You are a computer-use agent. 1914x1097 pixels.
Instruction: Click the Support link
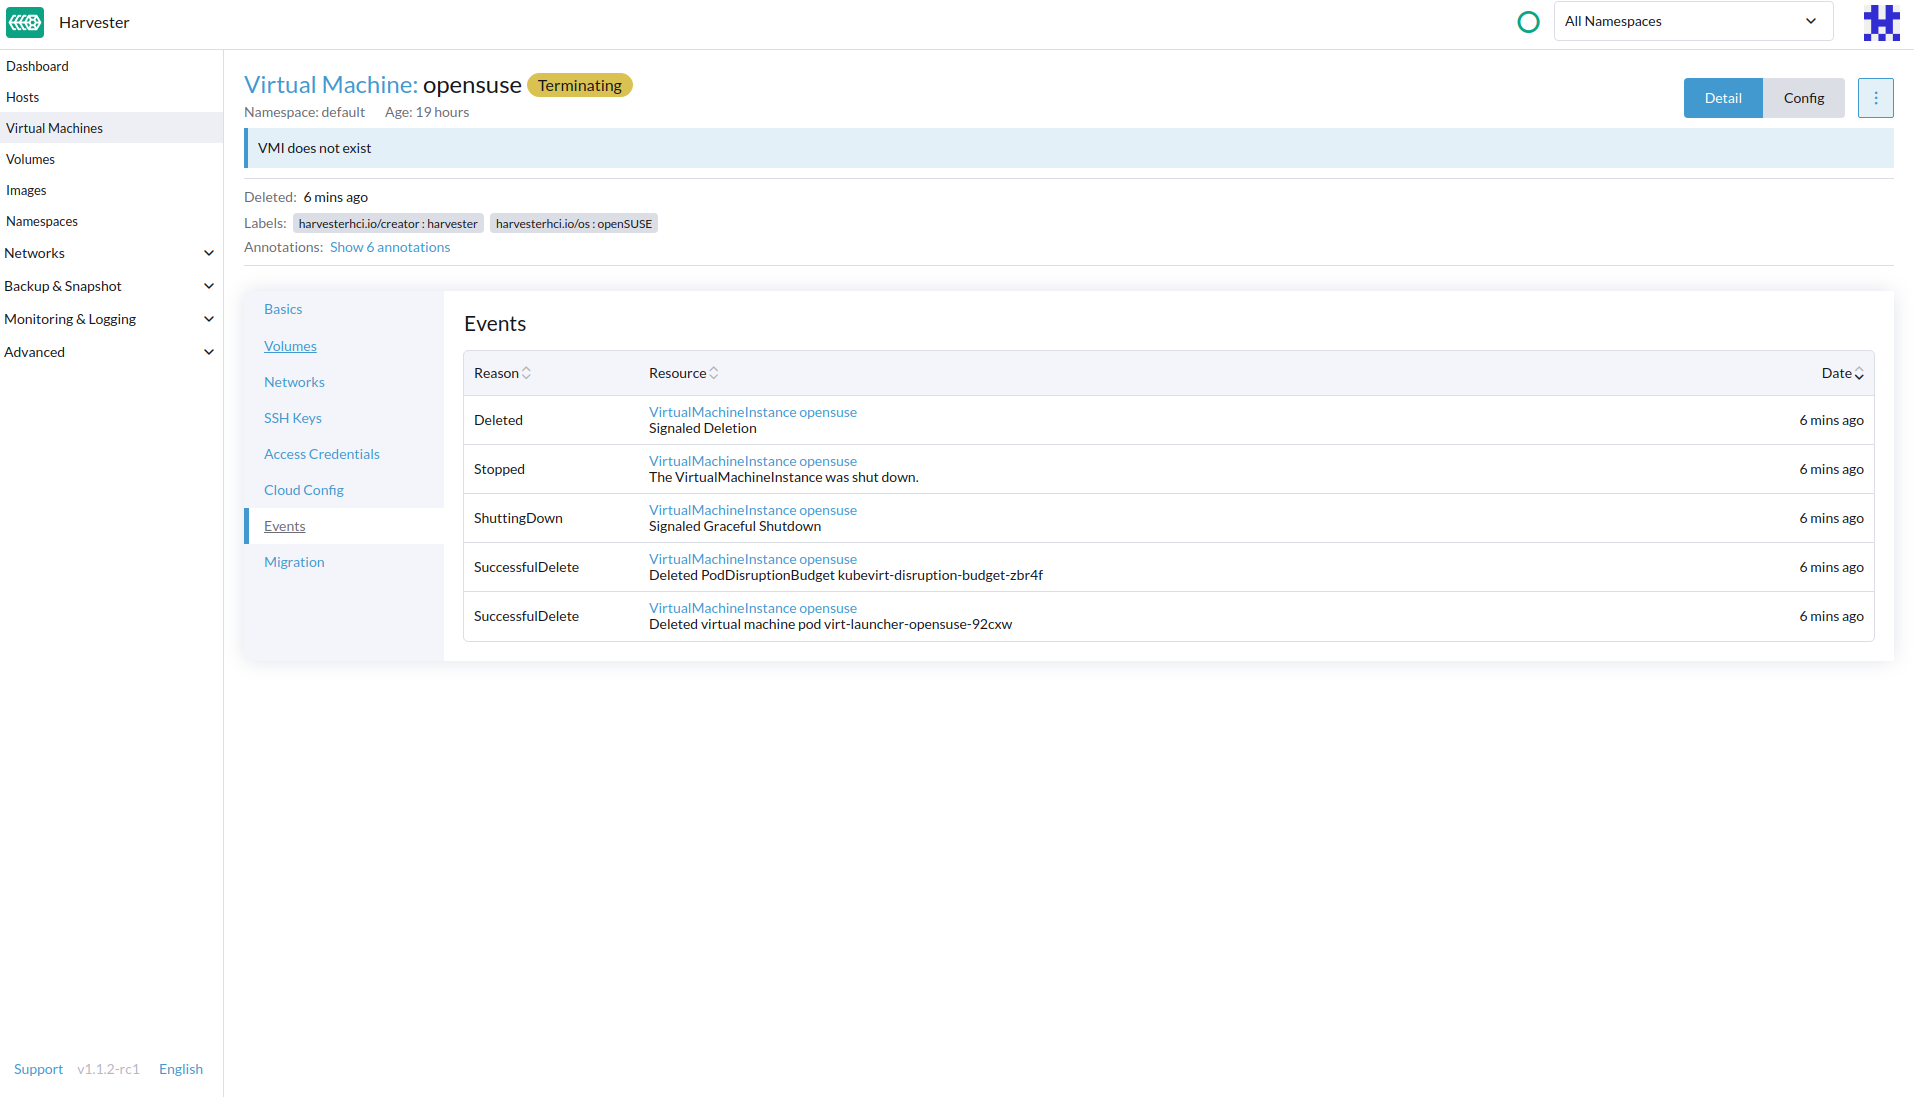pyautogui.click(x=38, y=1069)
